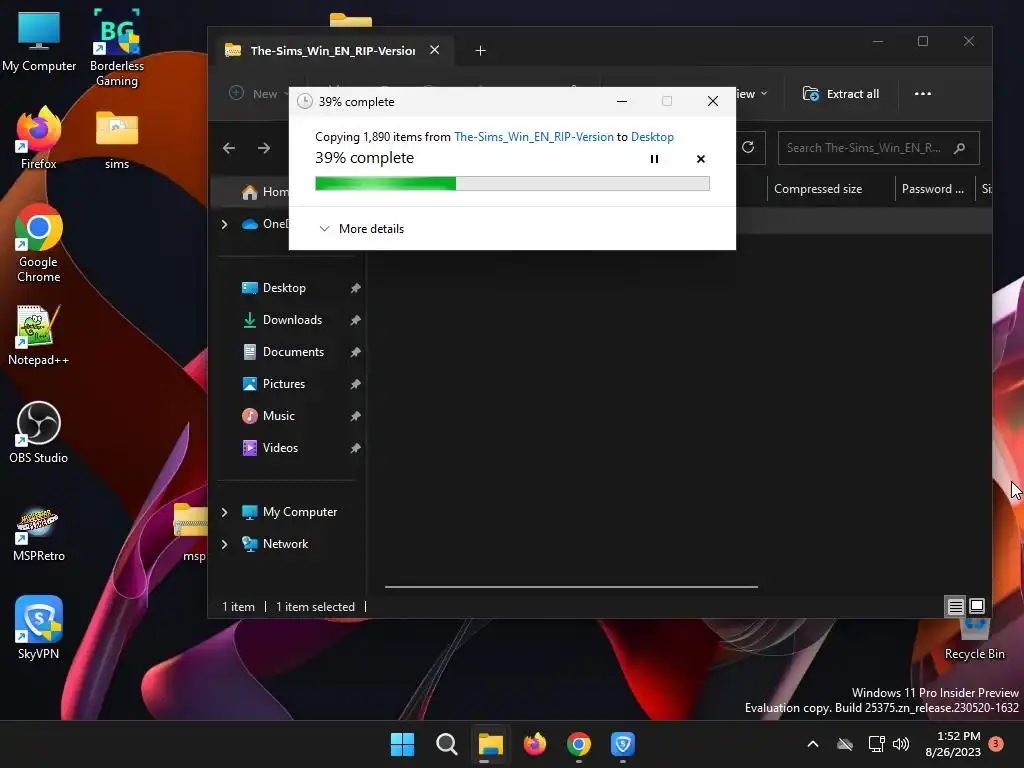Click the green copy progress bar
The width and height of the screenshot is (1024, 768).
512,184
